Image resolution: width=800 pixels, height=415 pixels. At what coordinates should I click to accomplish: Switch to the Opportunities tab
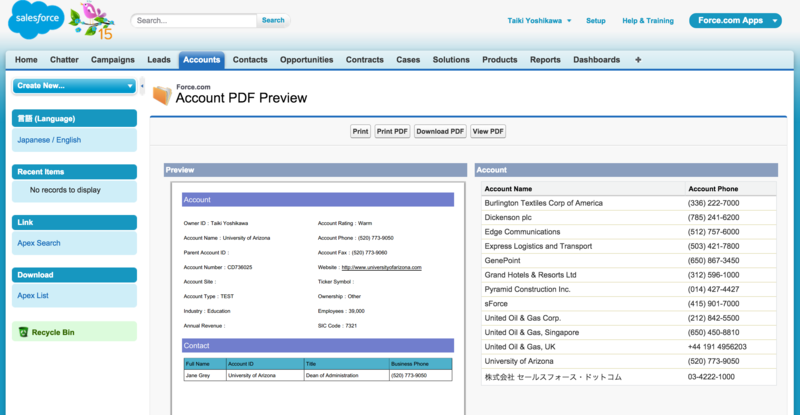click(306, 60)
